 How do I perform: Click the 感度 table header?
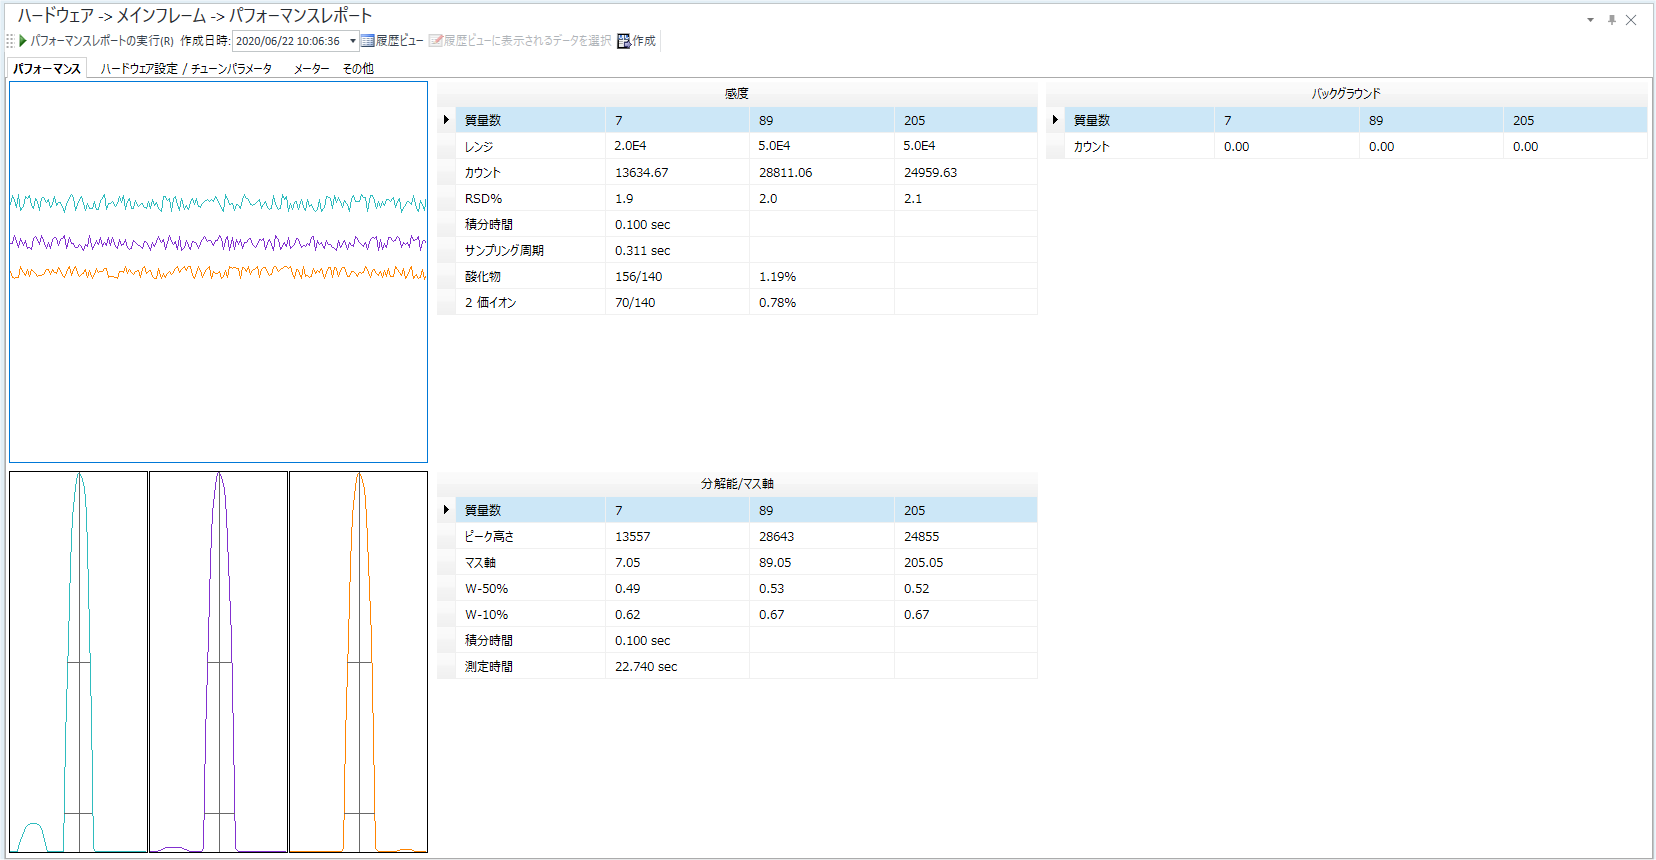click(x=737, y=94)
